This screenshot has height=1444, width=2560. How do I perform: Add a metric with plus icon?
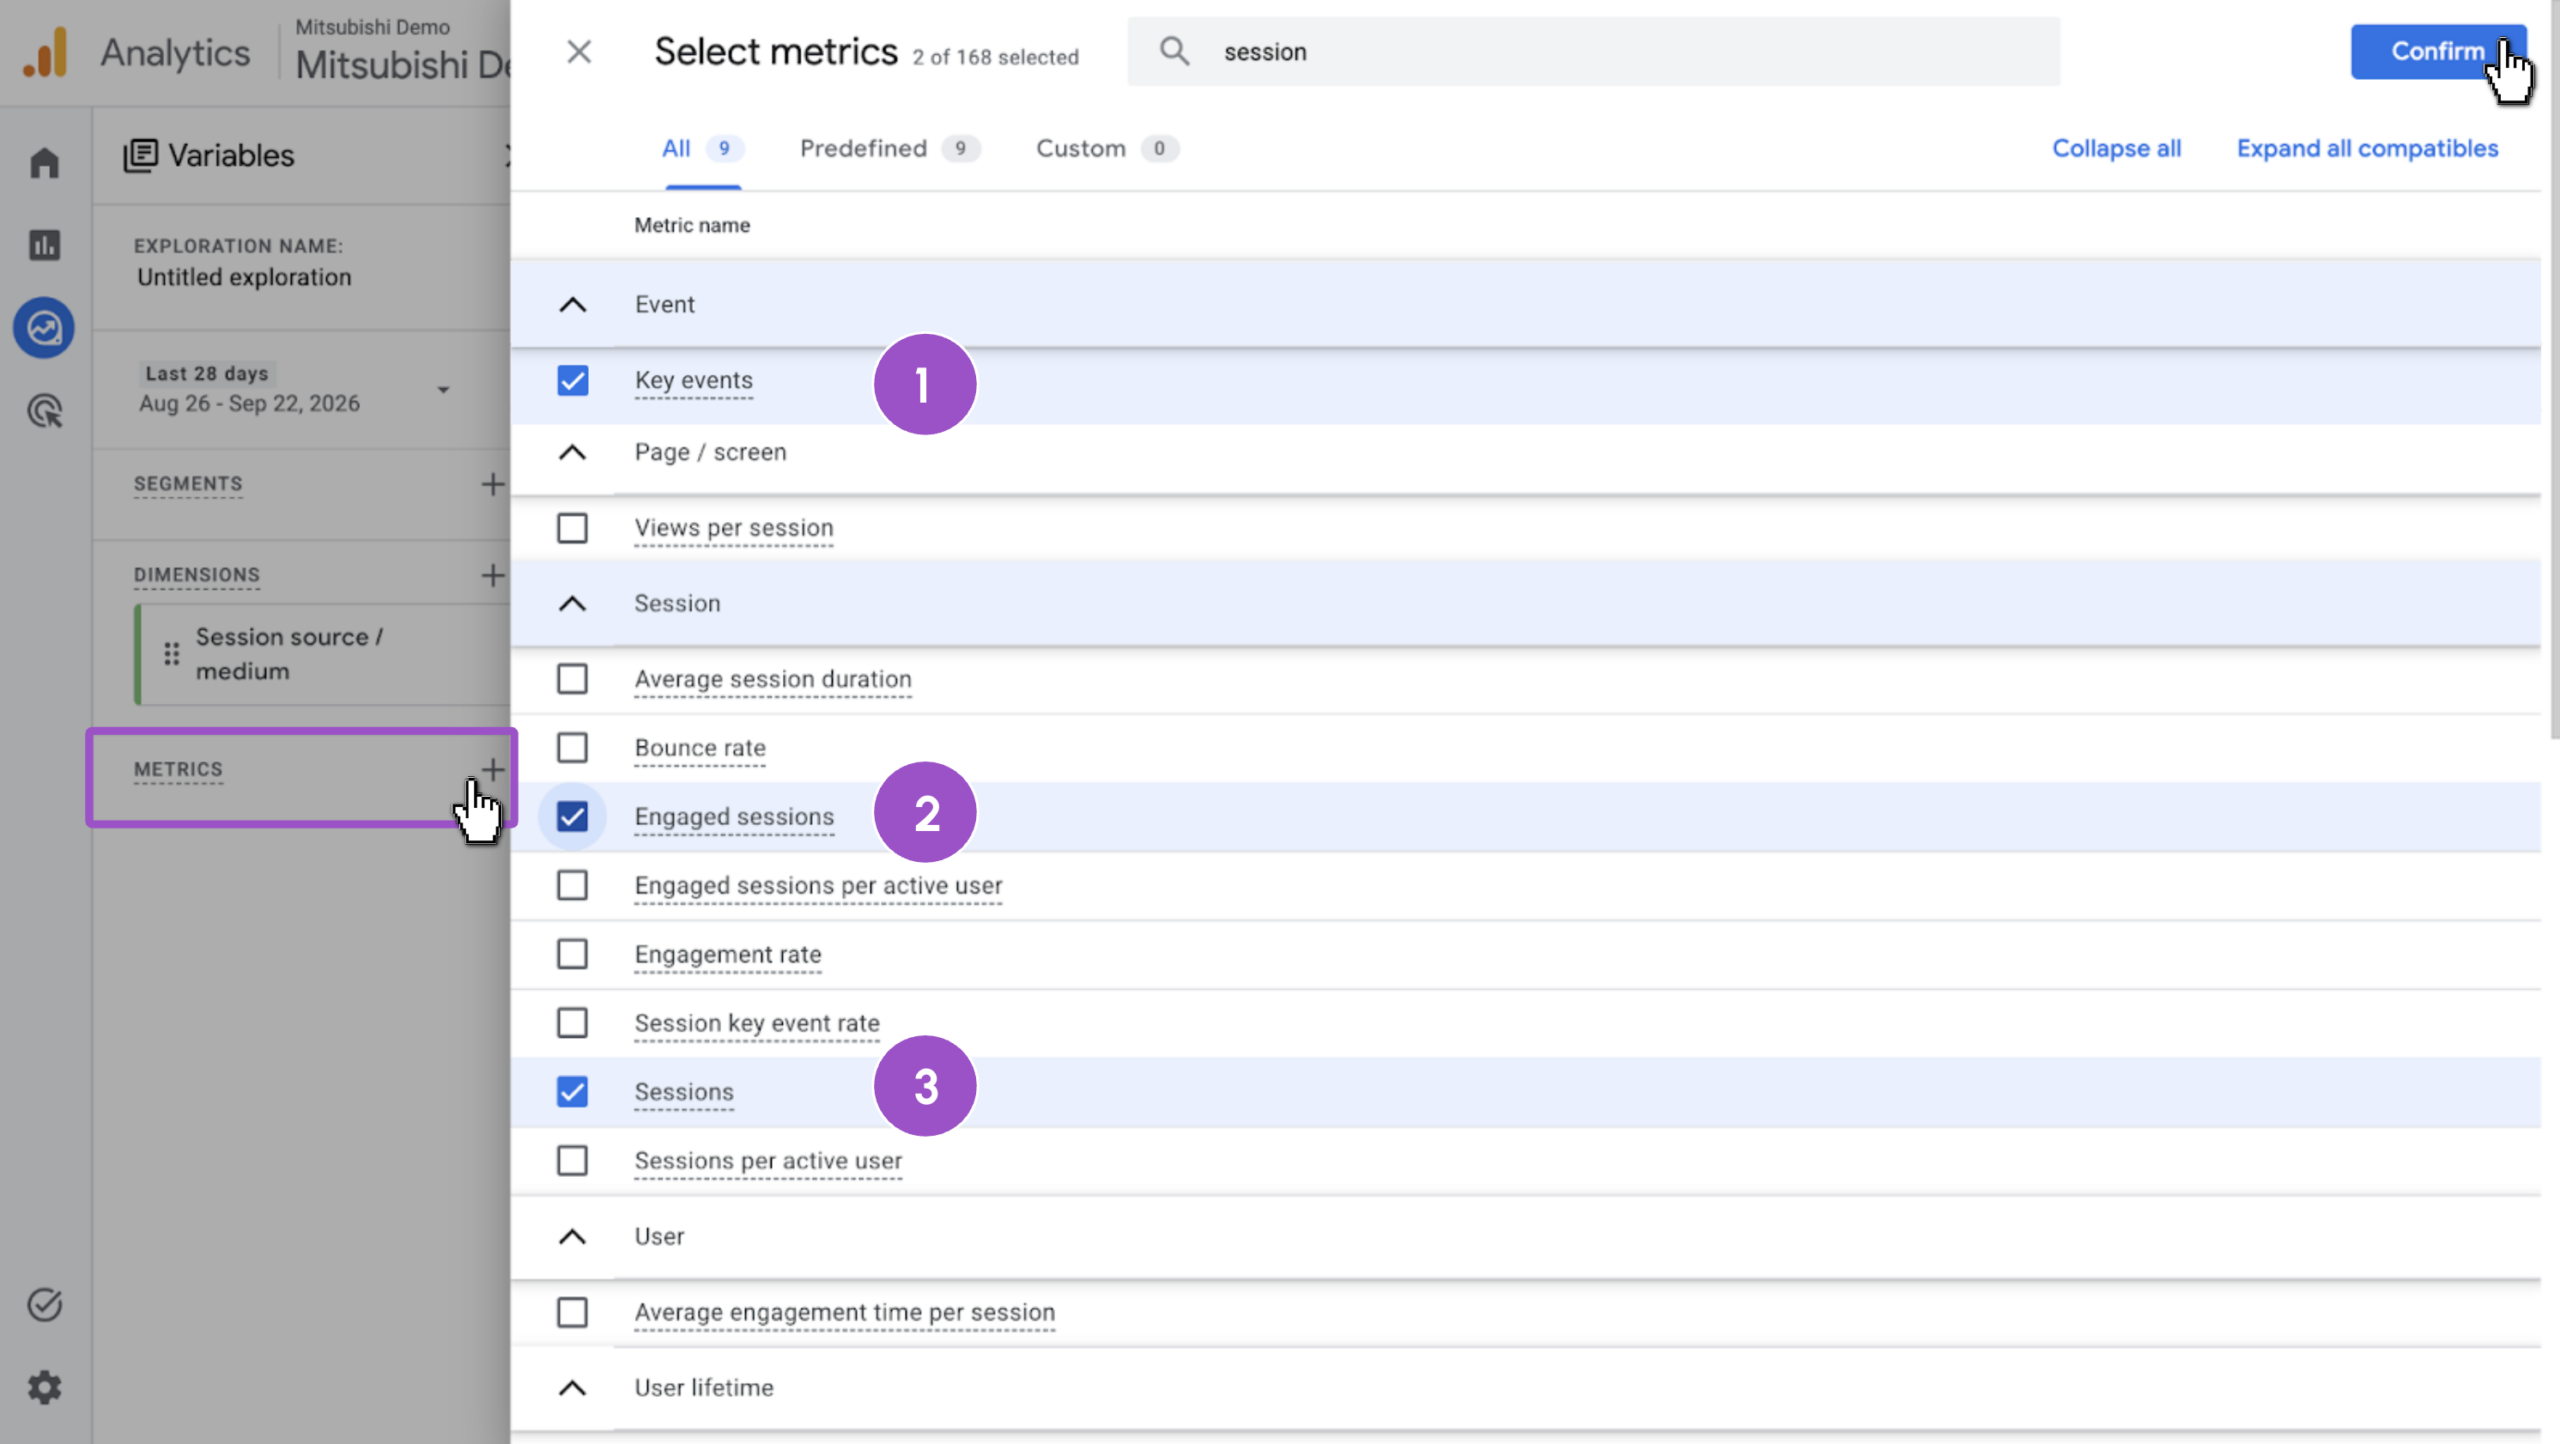[492, 769]
